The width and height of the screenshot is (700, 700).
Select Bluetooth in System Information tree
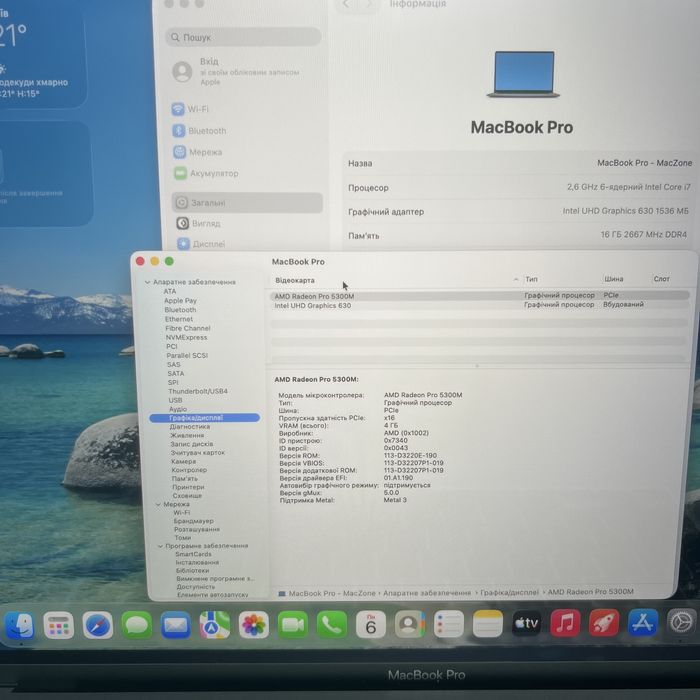[180, 310]
